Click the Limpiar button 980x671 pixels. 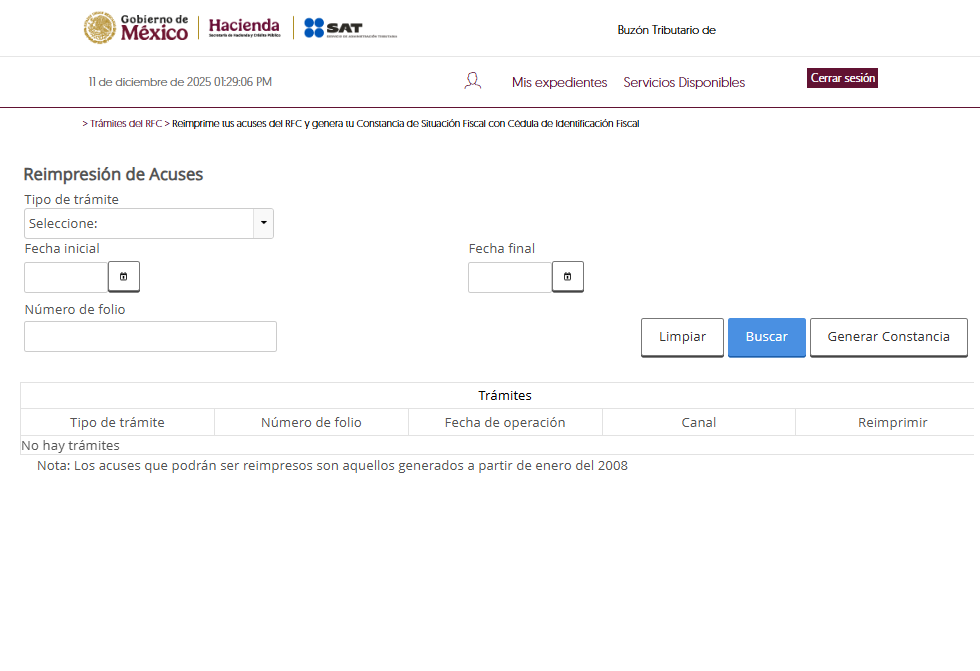[681, 337]
